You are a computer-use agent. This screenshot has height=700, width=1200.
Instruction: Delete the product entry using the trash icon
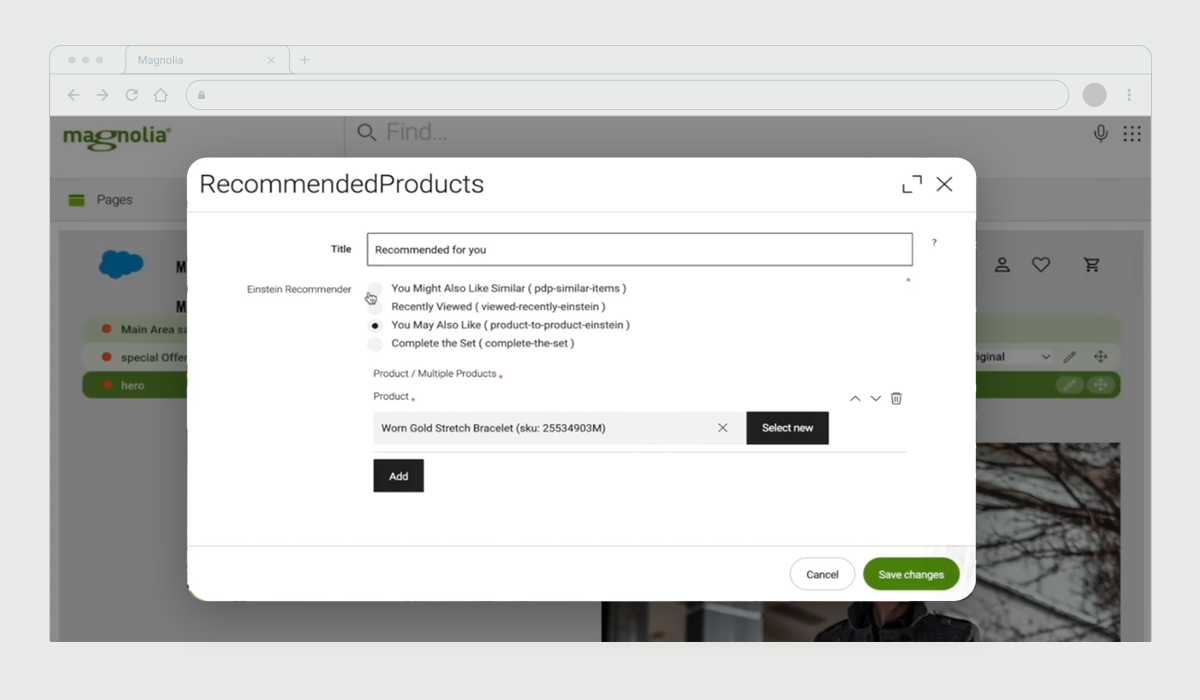(896, 397)
